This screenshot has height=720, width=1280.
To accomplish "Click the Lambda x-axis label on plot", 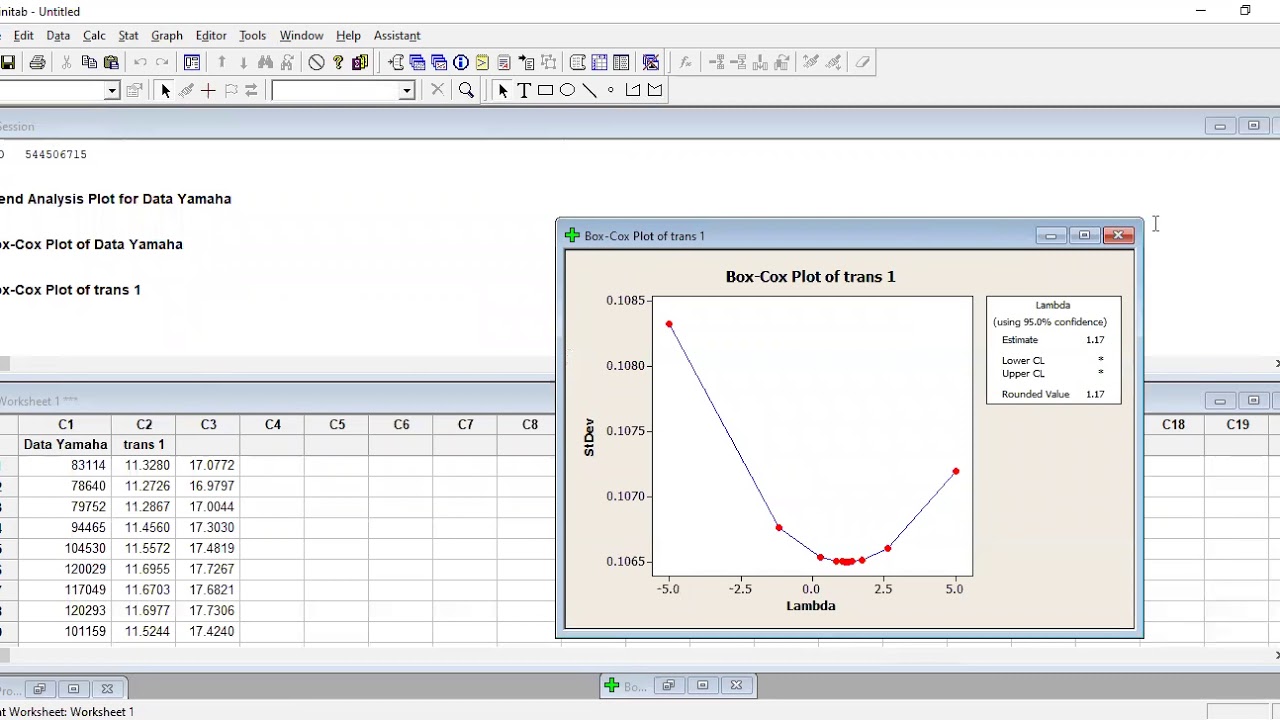I will (810, 606).
